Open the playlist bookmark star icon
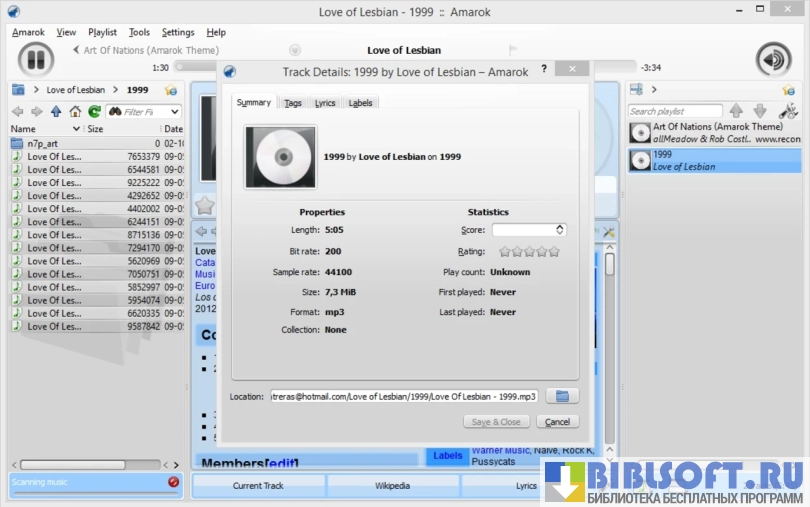 coord(788,90)
